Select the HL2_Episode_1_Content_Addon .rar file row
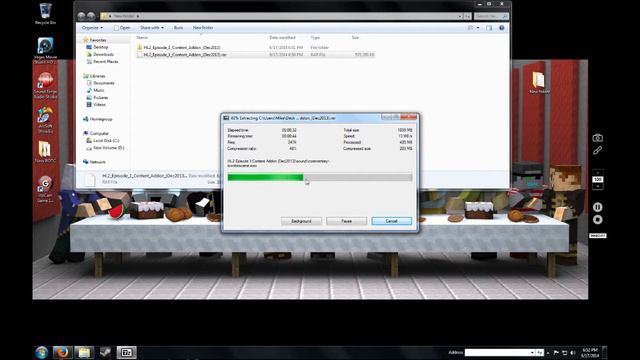Screen dimensions: 640x360 (x=255, y=54)
